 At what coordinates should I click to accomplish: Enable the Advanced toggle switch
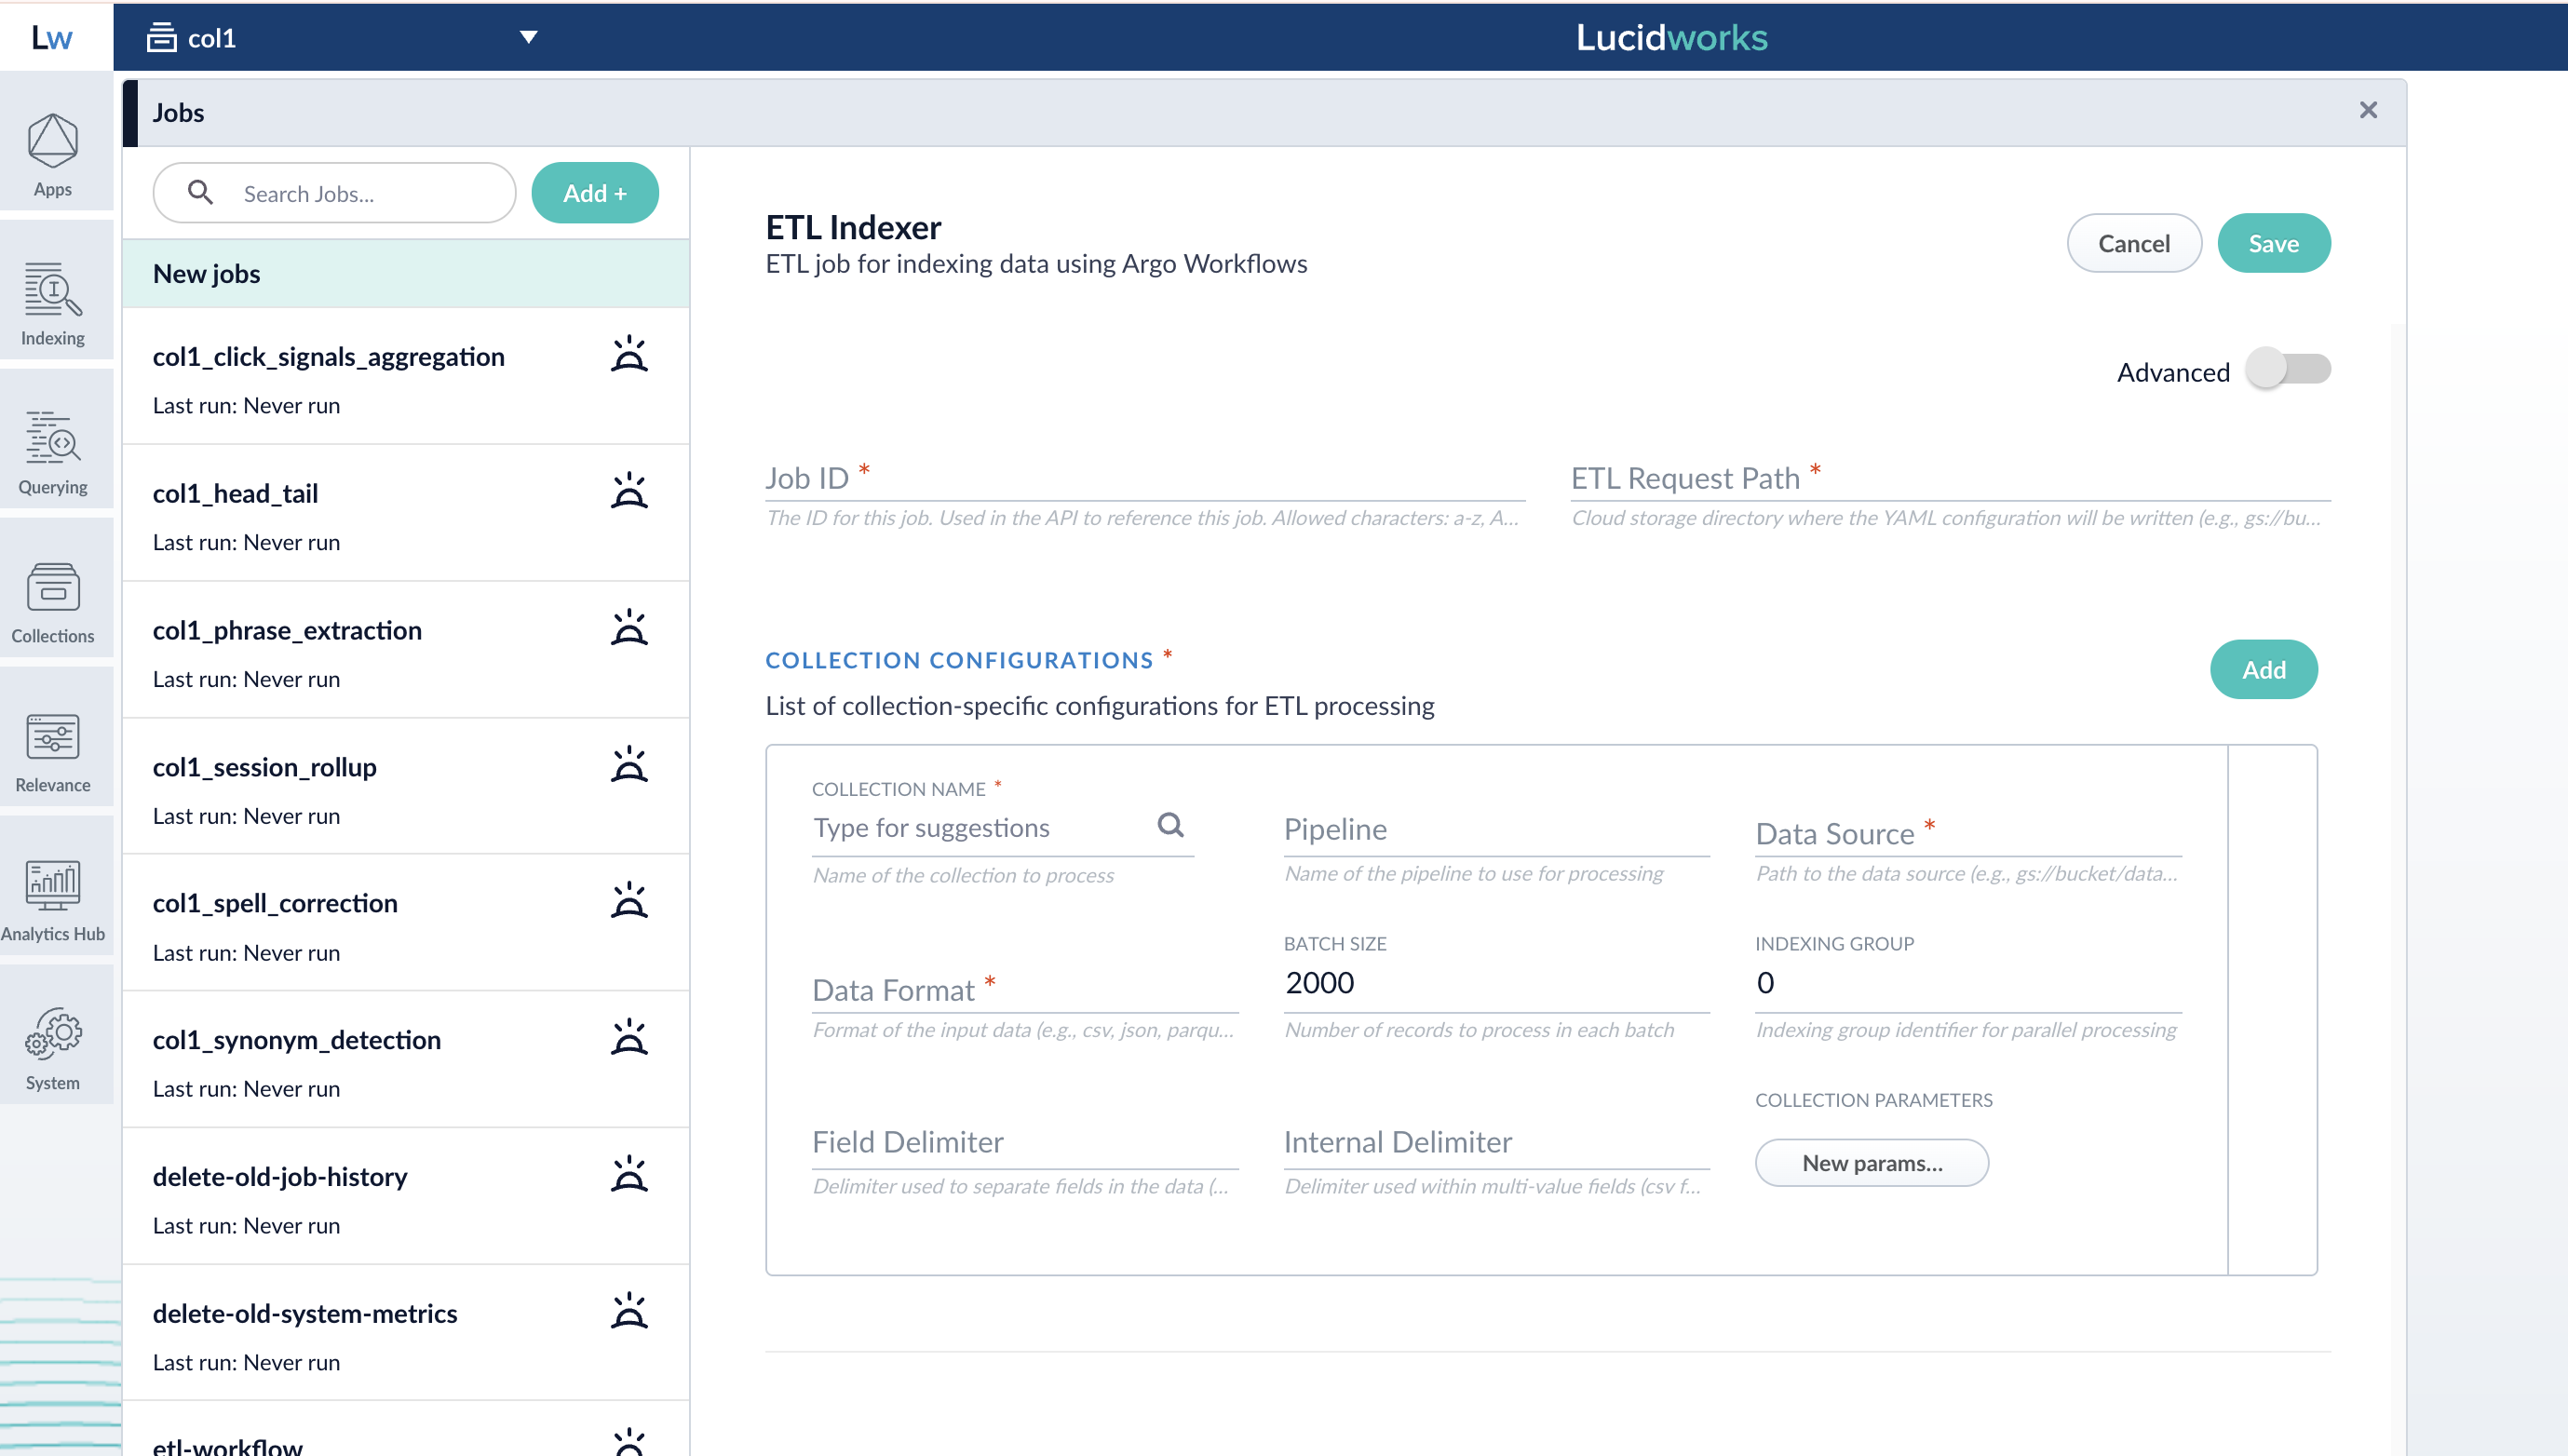(x=2288, y=369)
